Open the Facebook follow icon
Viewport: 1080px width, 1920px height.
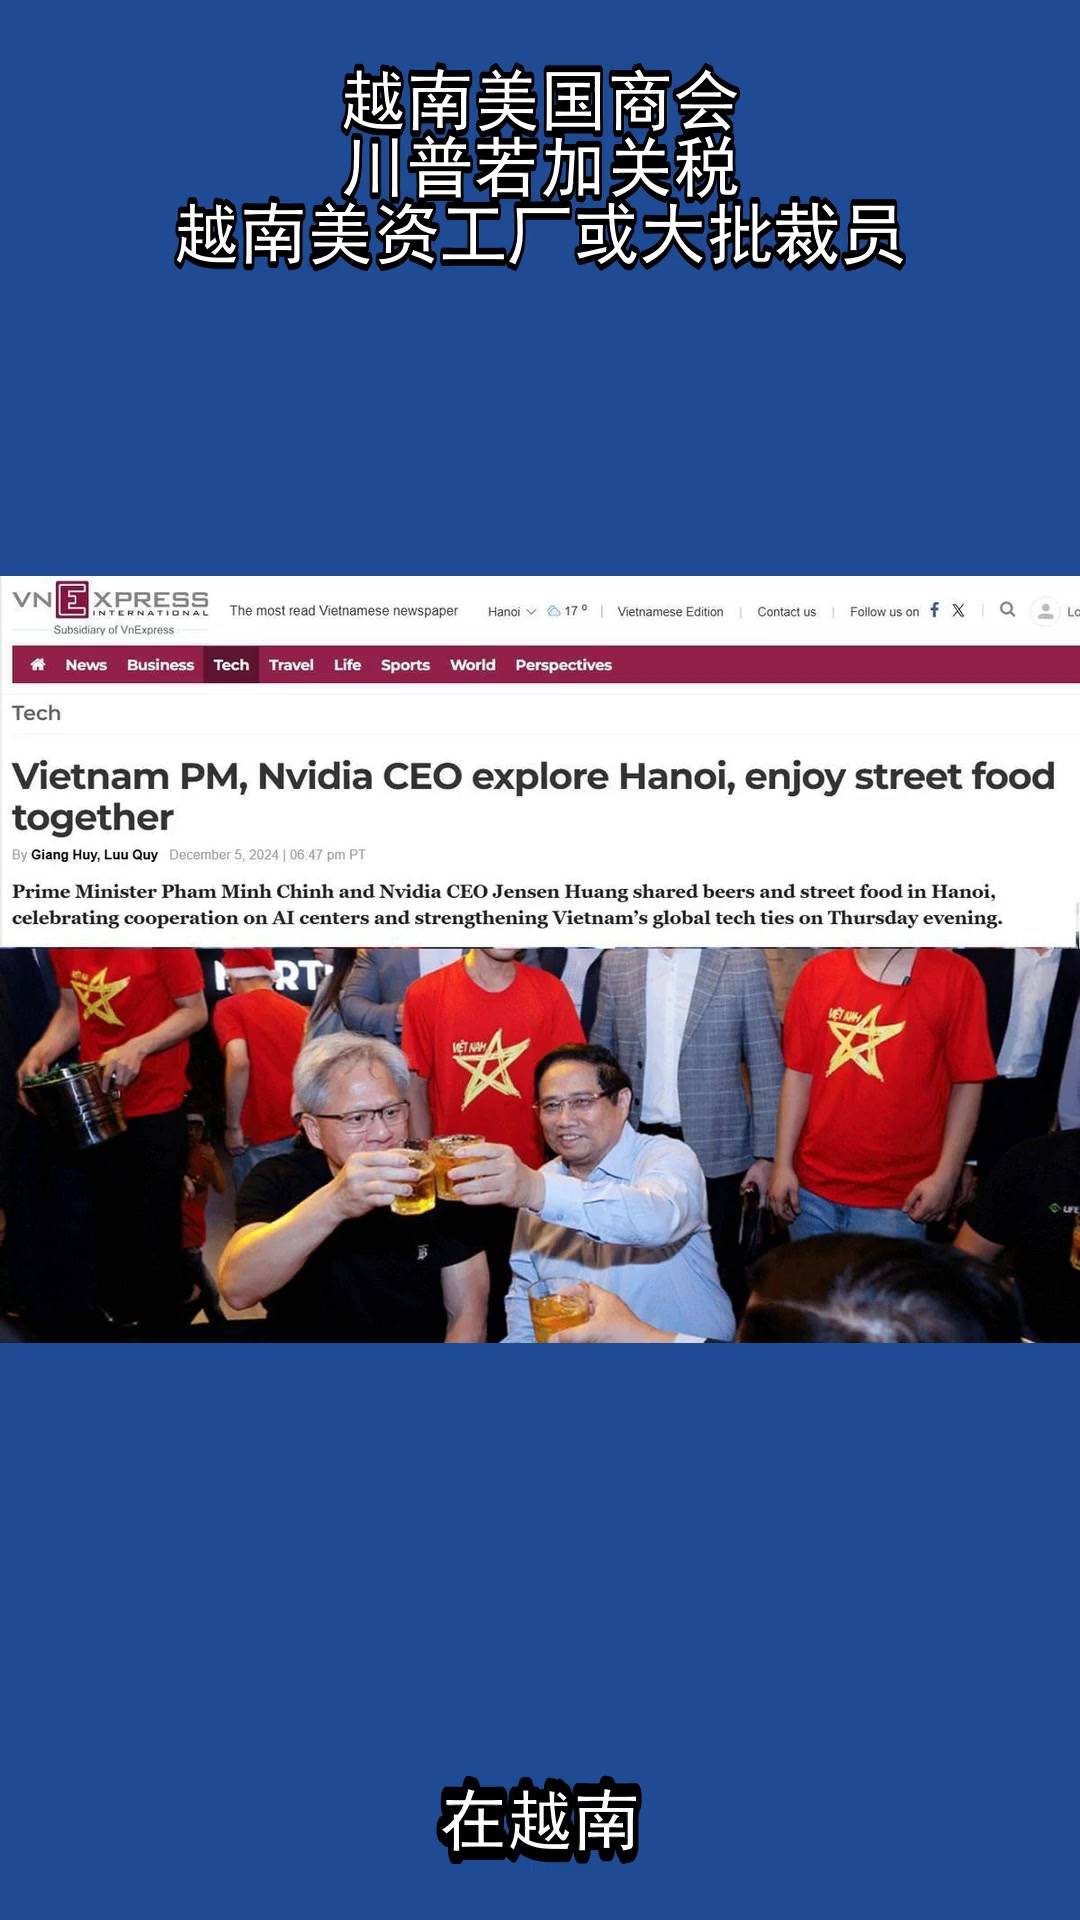coord(935,610)
